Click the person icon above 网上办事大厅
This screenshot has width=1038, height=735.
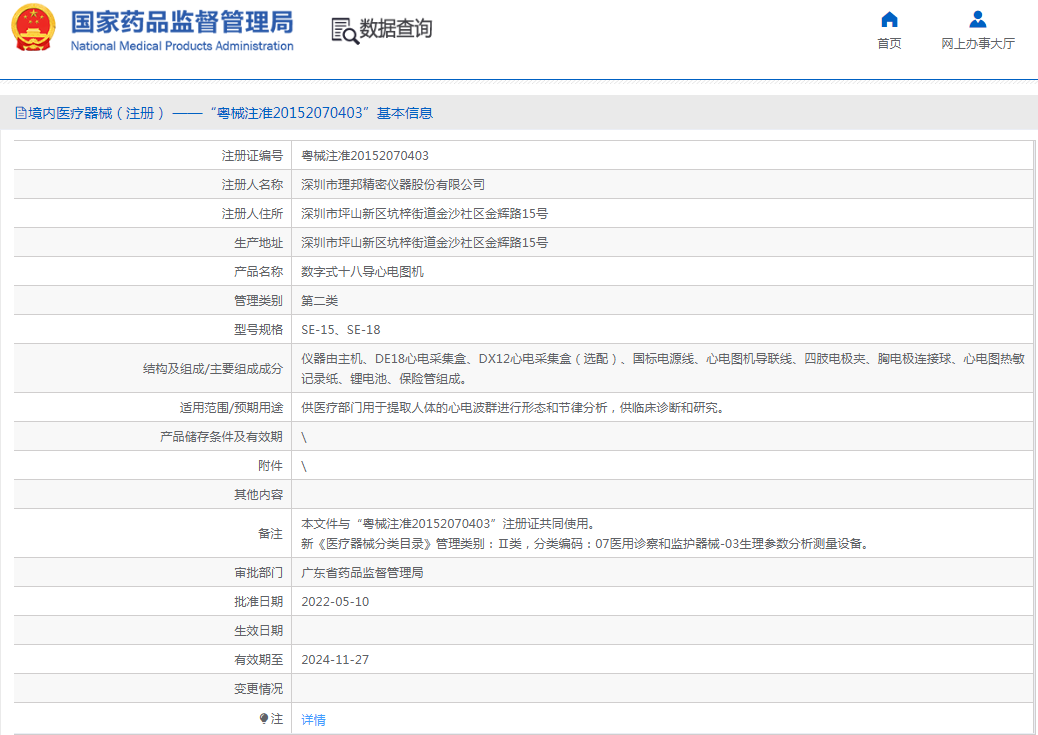[x=978, y=20]
